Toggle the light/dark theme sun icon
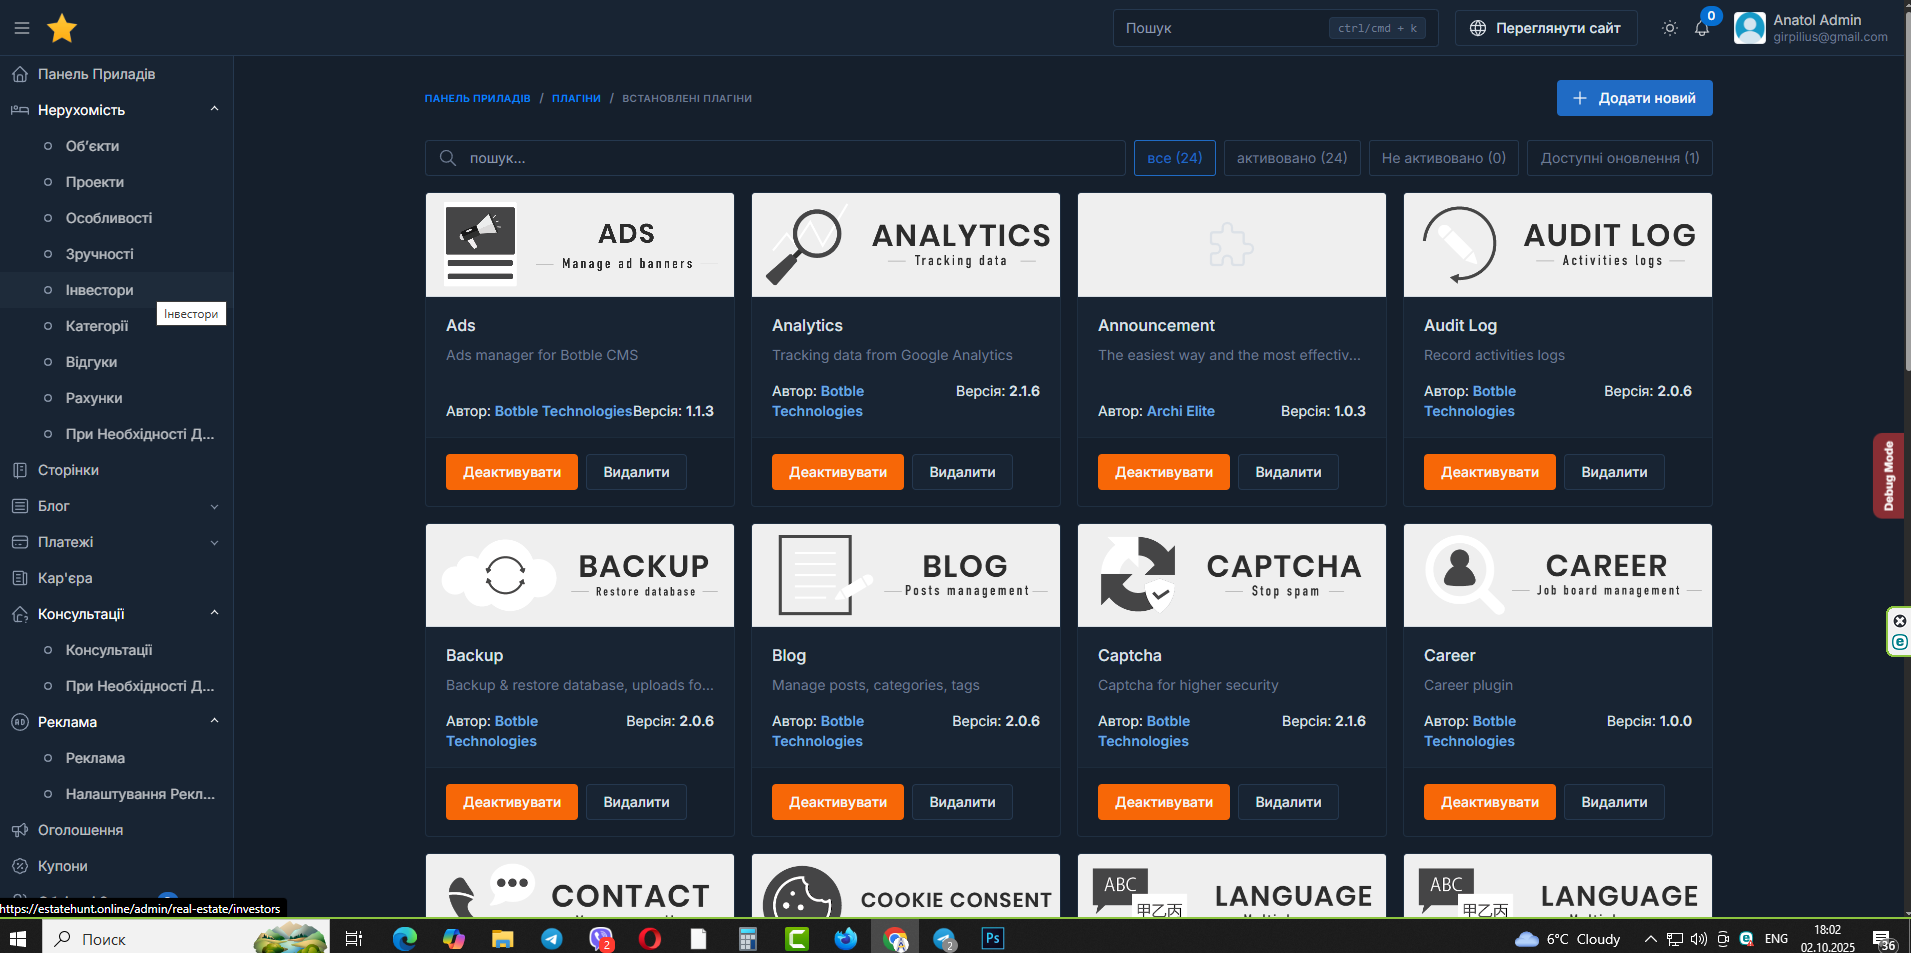Viewport: 1911px width, 953px height. click(1669, 28)
